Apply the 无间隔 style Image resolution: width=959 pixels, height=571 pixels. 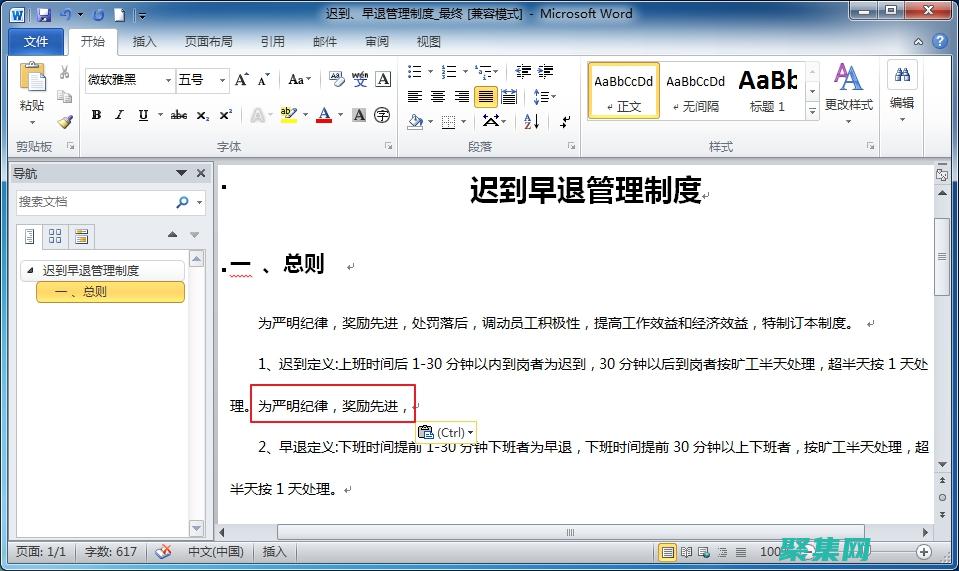click(695, 90)
